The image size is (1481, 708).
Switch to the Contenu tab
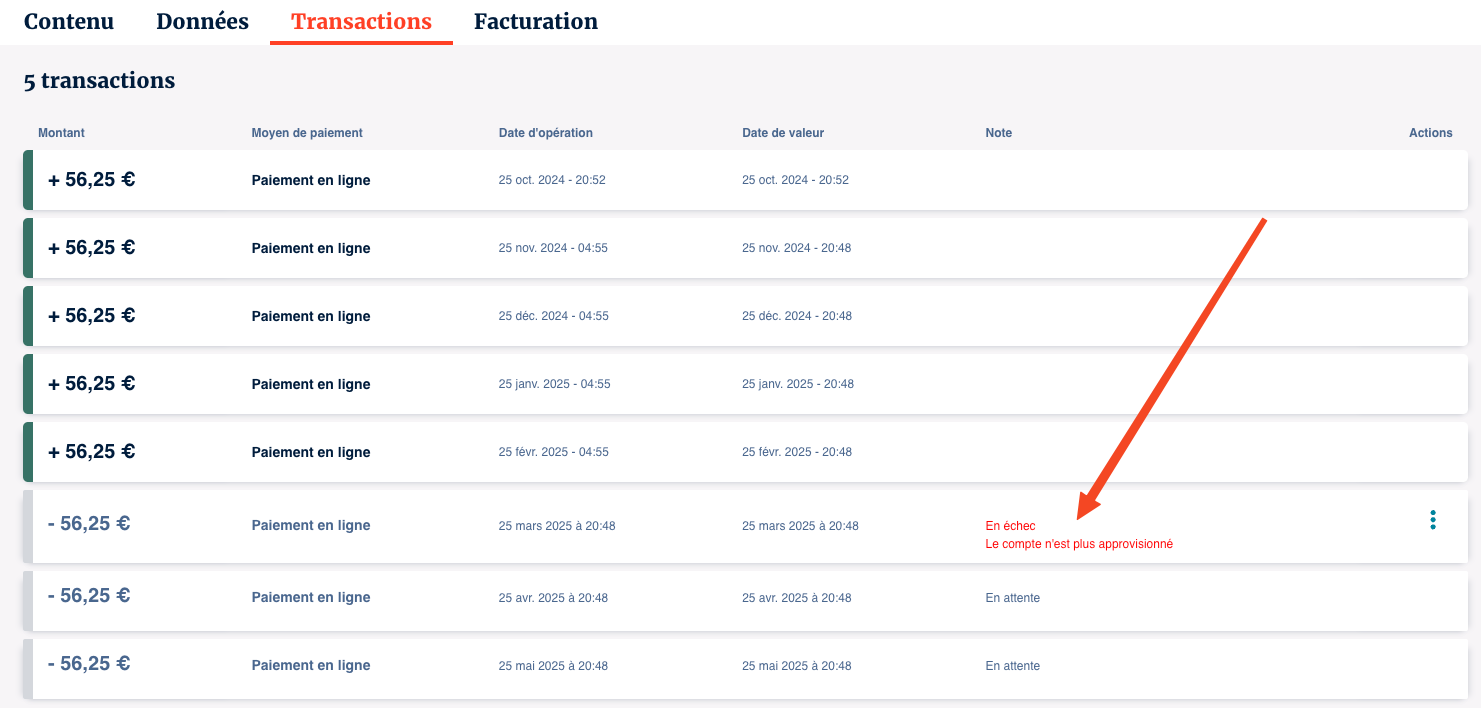[x=69, y=22]
